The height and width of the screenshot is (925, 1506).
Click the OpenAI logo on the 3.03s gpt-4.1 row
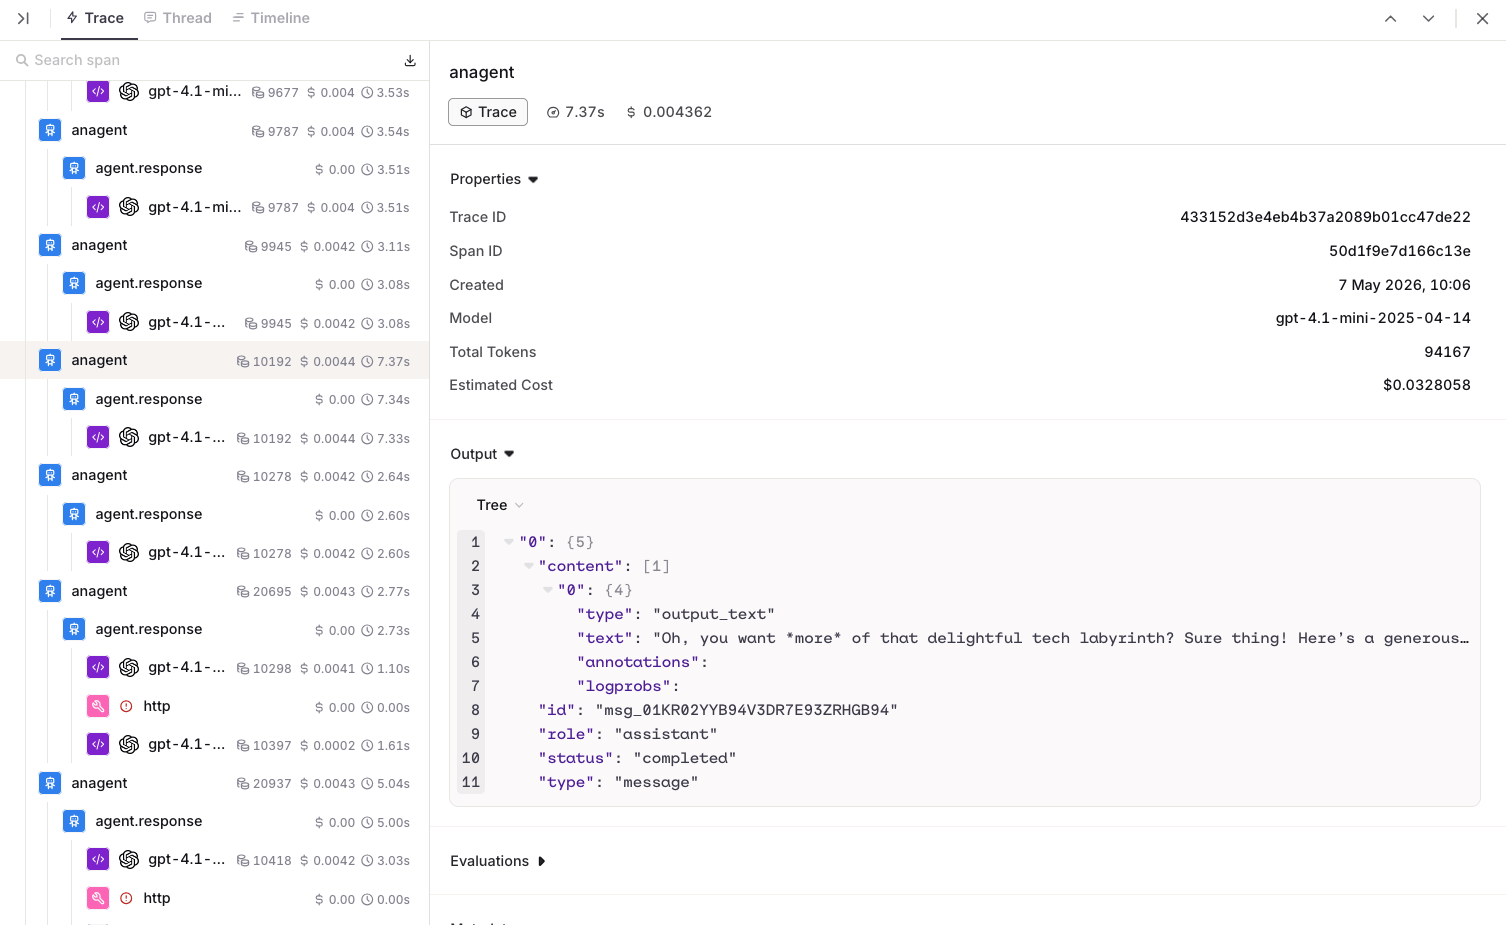[x=129, y=859]
